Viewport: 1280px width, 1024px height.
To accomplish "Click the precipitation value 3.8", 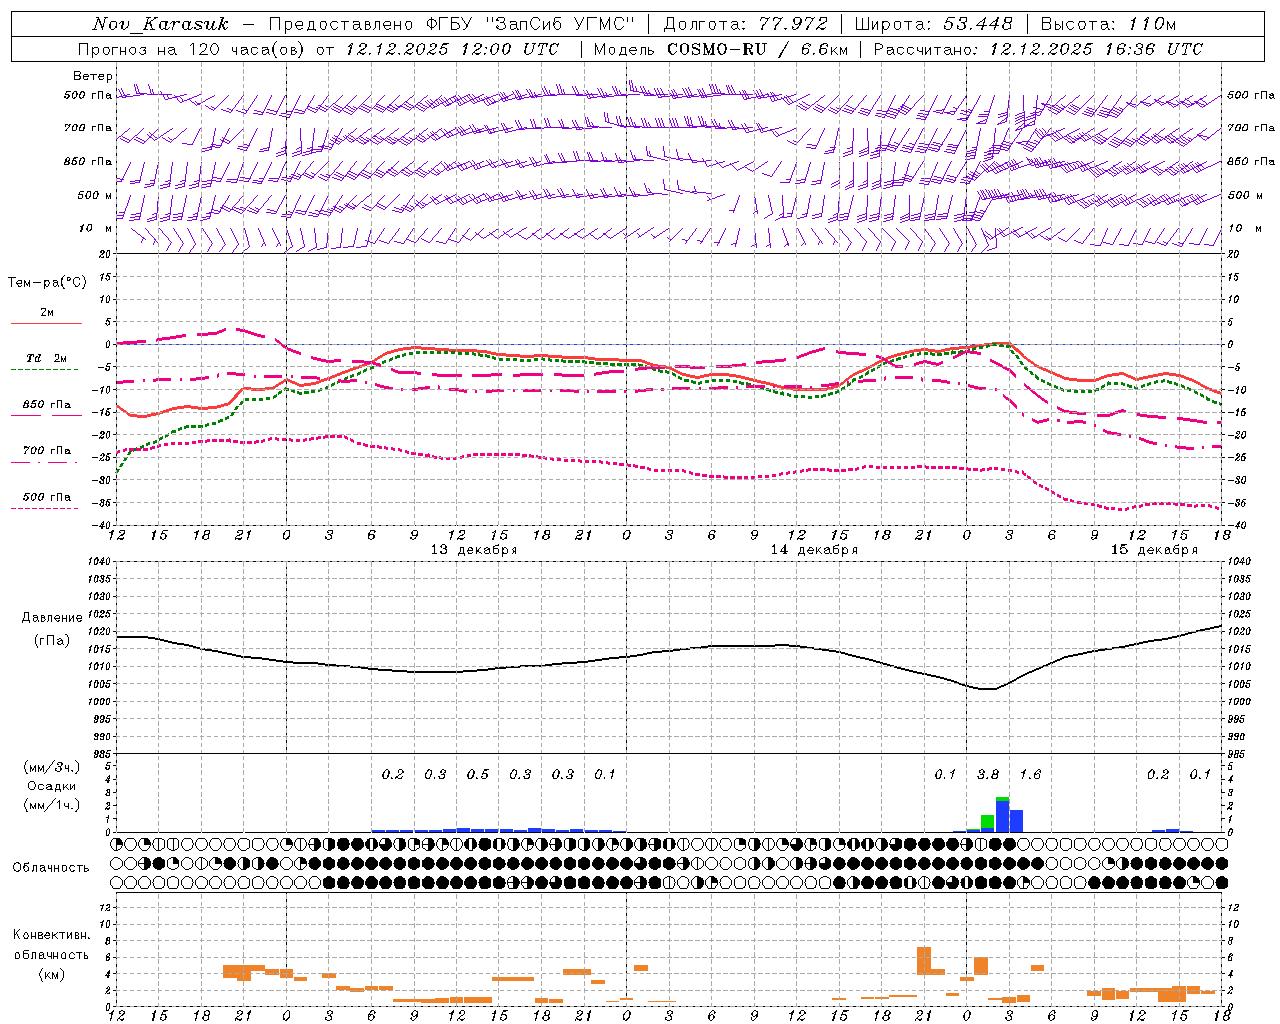I will click(x=988, y=774).
